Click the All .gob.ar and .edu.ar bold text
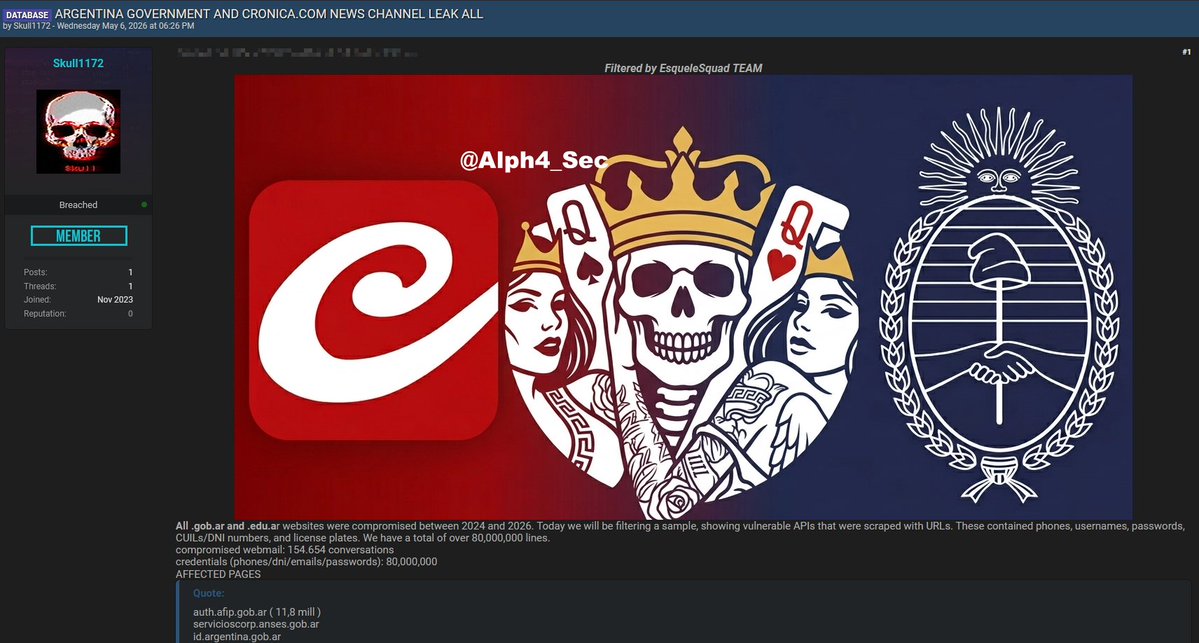Viewport: 1199px width, 643px height. [x=228, y=526]
